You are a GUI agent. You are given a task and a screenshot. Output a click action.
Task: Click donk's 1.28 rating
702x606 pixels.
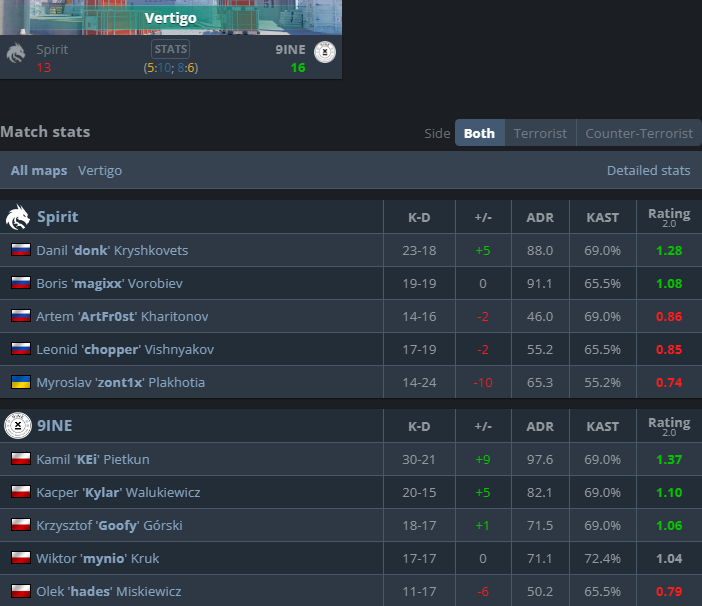click(x=669, y=250)
